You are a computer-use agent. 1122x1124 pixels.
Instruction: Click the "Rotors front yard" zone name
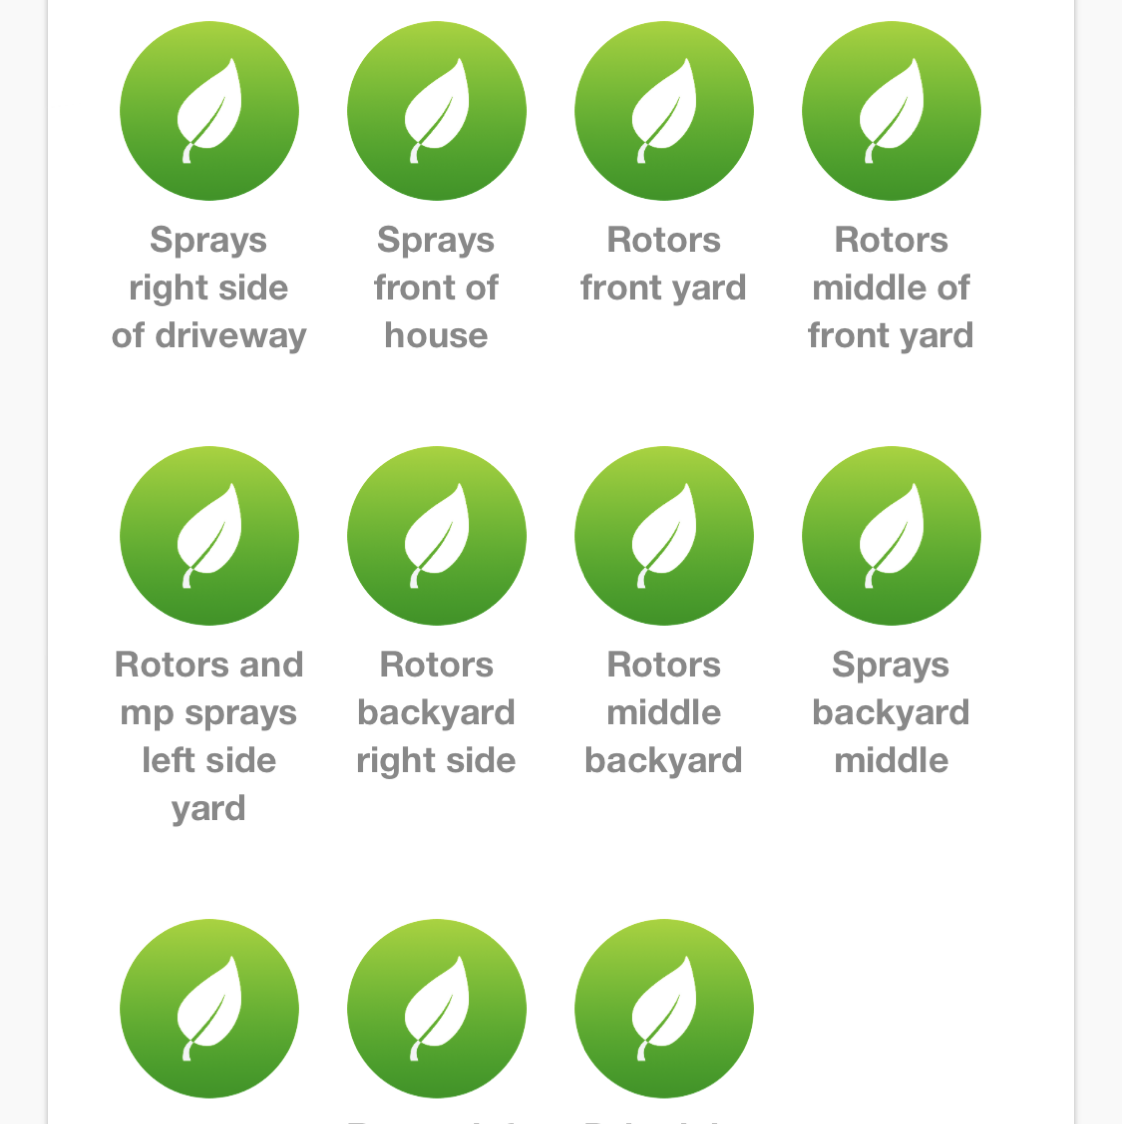coord(664,264)
